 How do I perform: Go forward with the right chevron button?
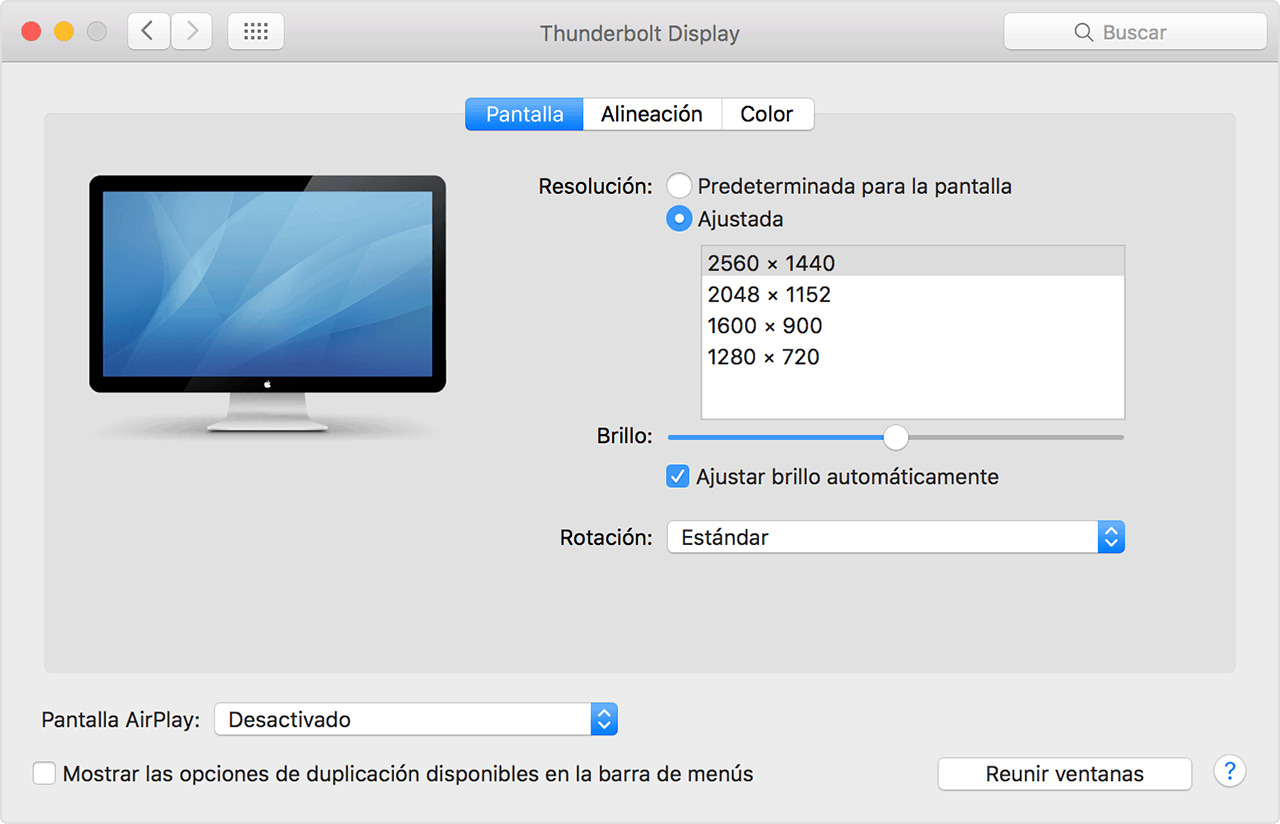[x=192, y=32]
